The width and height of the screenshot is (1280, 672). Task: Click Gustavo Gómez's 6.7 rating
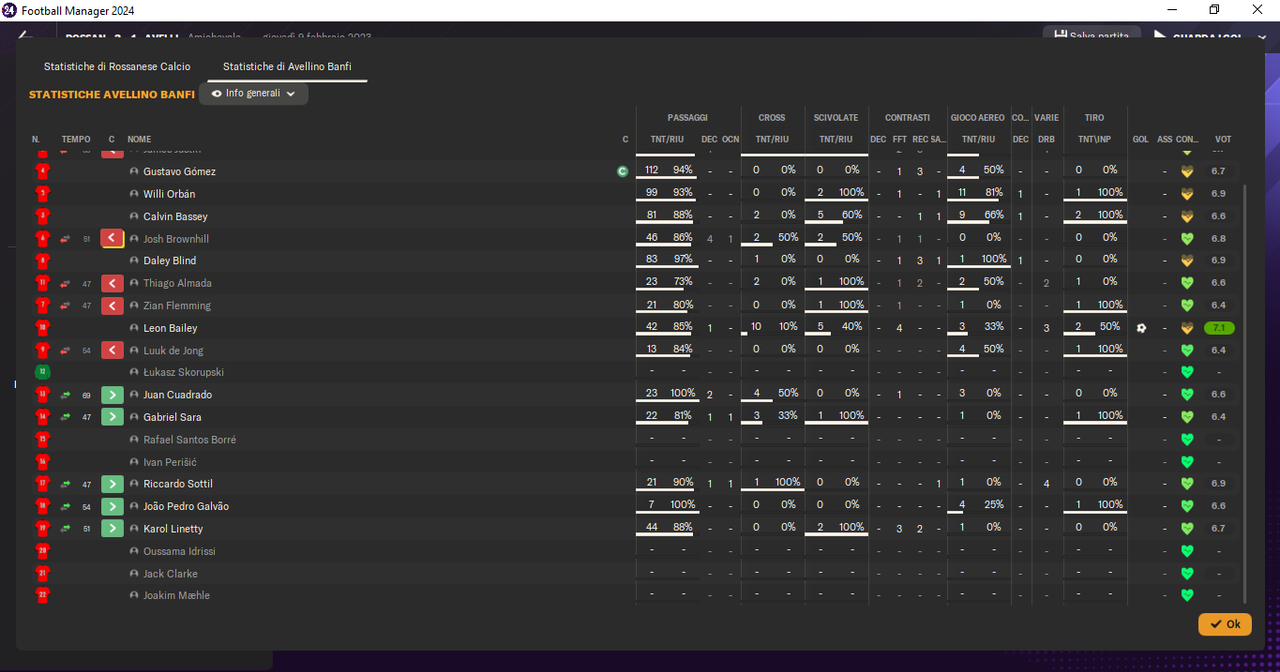pyautogui.click(x=1218, y=171)
